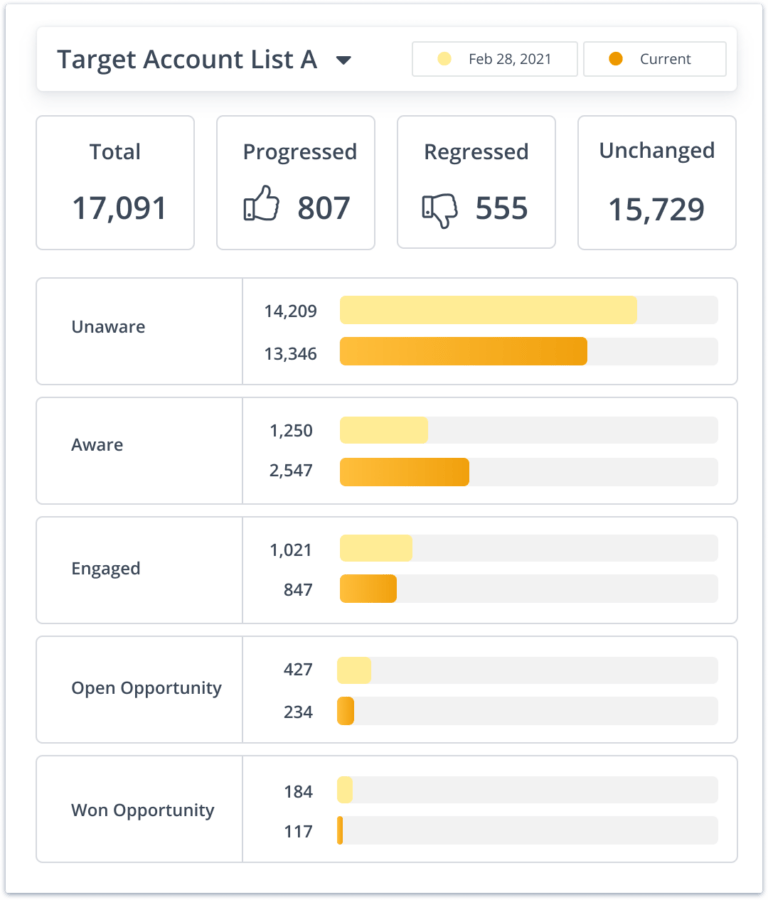Image resolution: width=768 pixels, height=900 pixels.
Task: Open the Target Account List A dropdown
Action: [x=200, y=59]
